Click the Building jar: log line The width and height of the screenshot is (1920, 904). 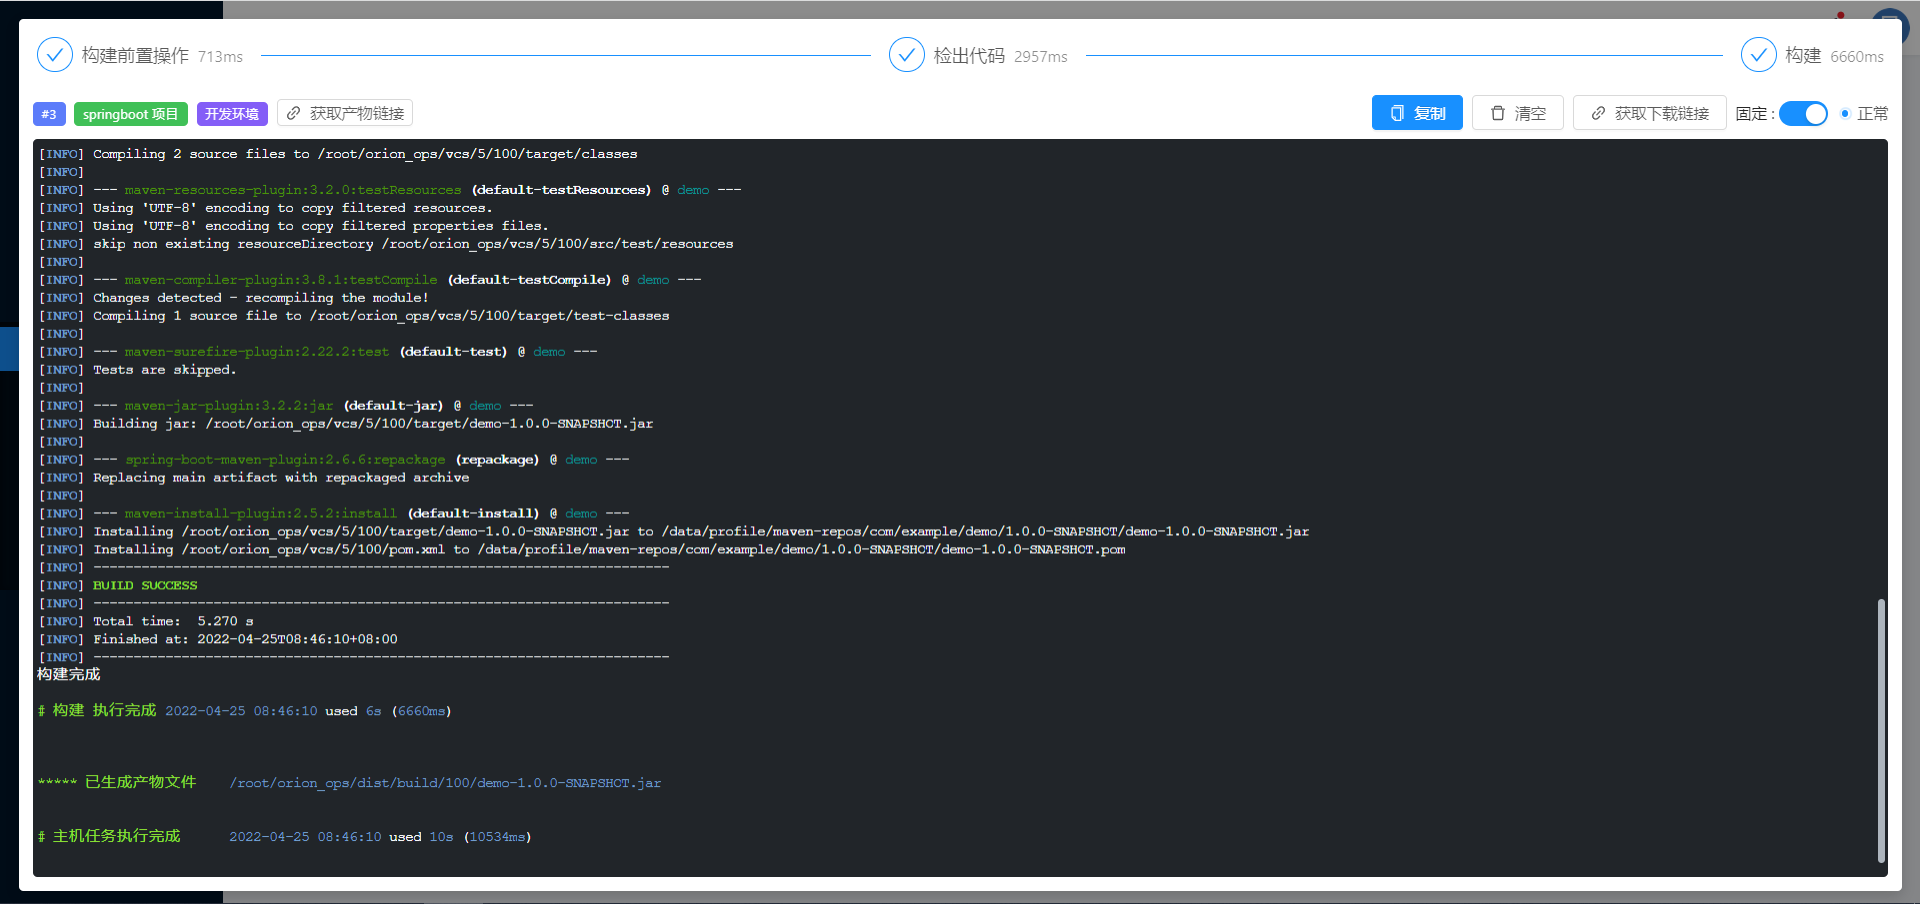click(x=346, y=424)
